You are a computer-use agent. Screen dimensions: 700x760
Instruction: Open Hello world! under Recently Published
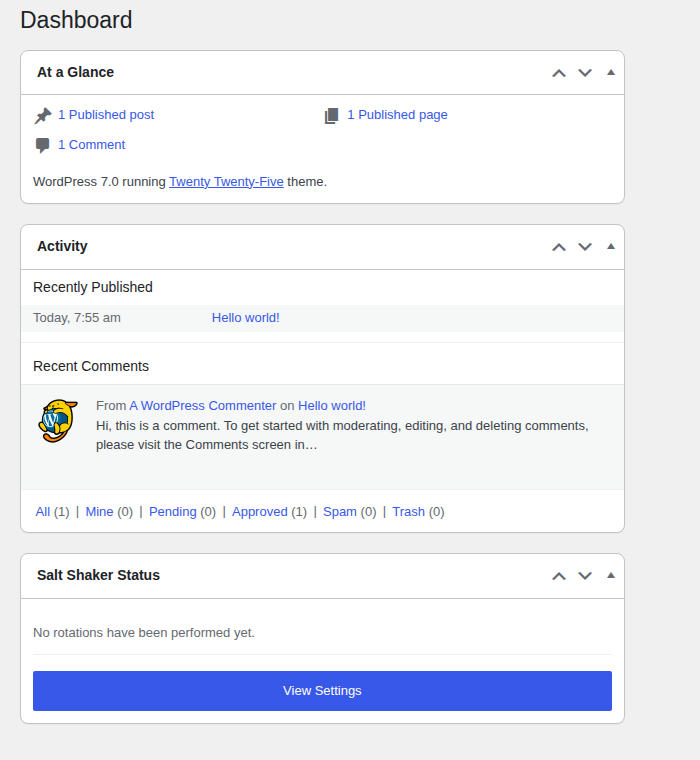(x=245, y=318)
